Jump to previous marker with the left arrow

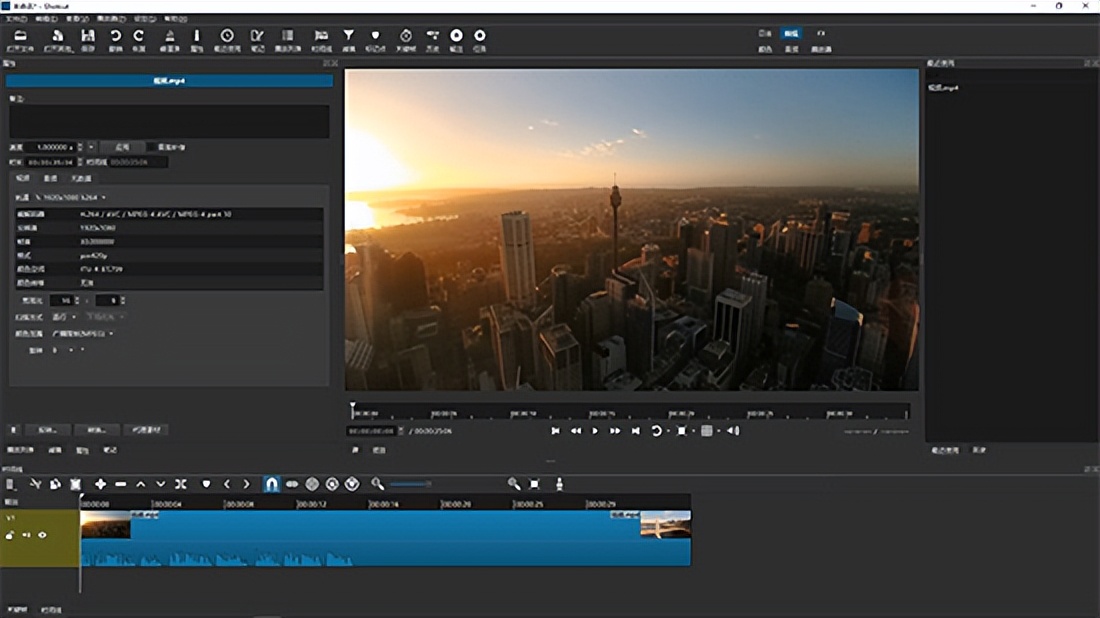[x=227, y=484]
